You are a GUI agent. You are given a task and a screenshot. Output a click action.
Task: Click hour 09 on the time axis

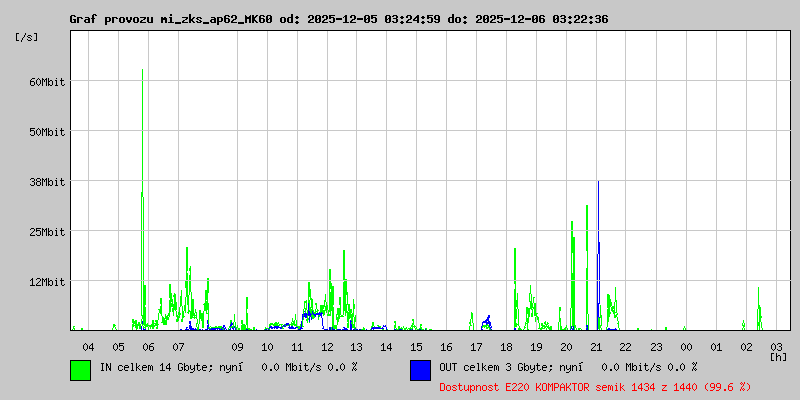point(237,346)
